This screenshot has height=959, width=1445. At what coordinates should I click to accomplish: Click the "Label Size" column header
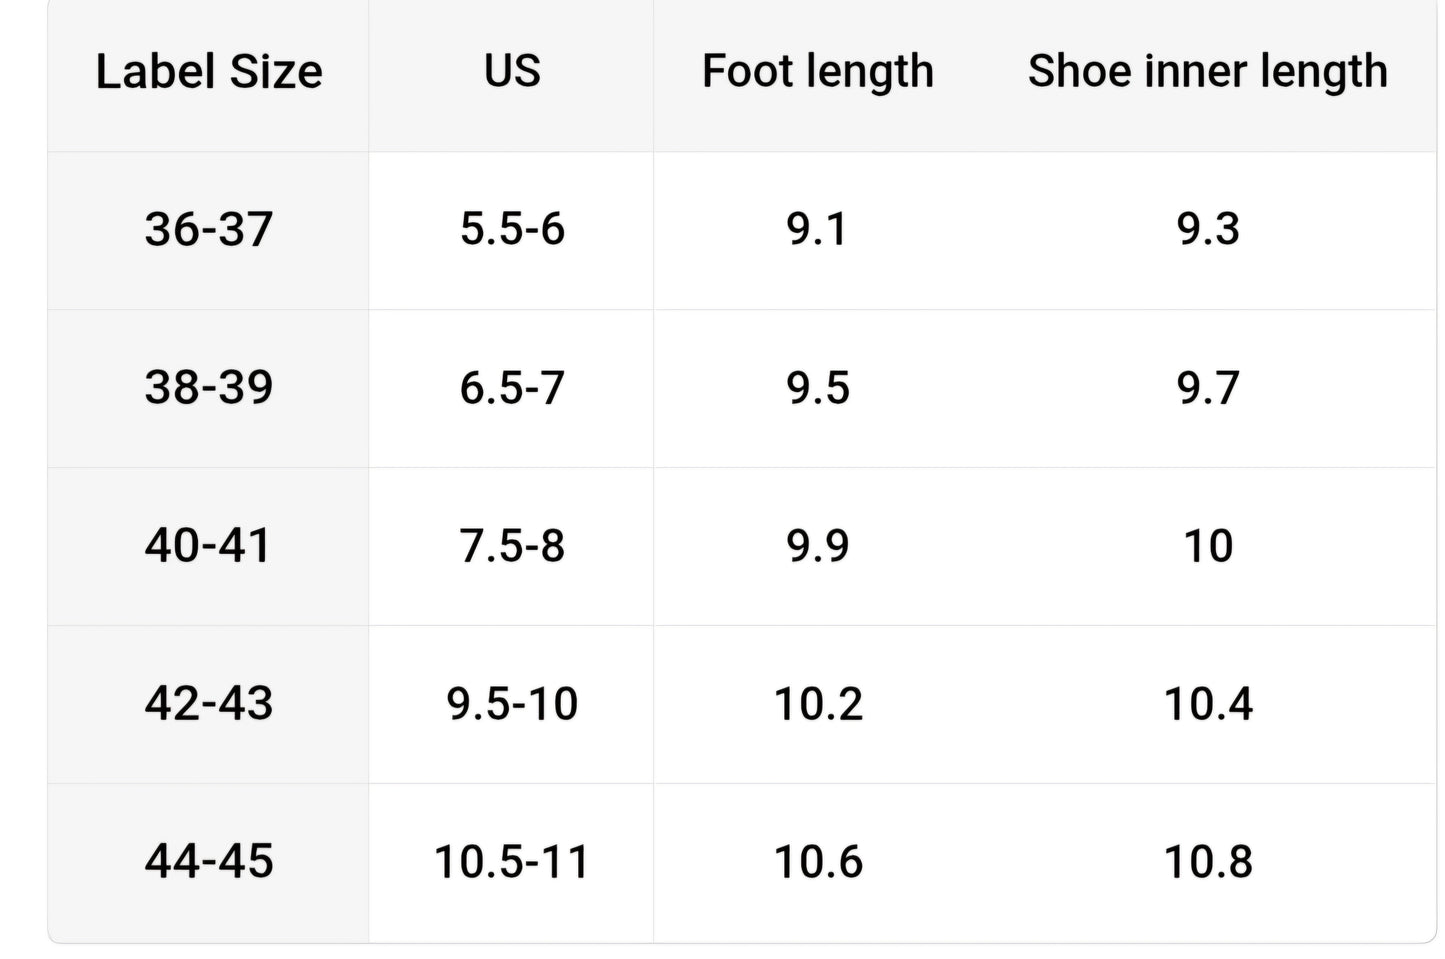[x=209, y=72]
